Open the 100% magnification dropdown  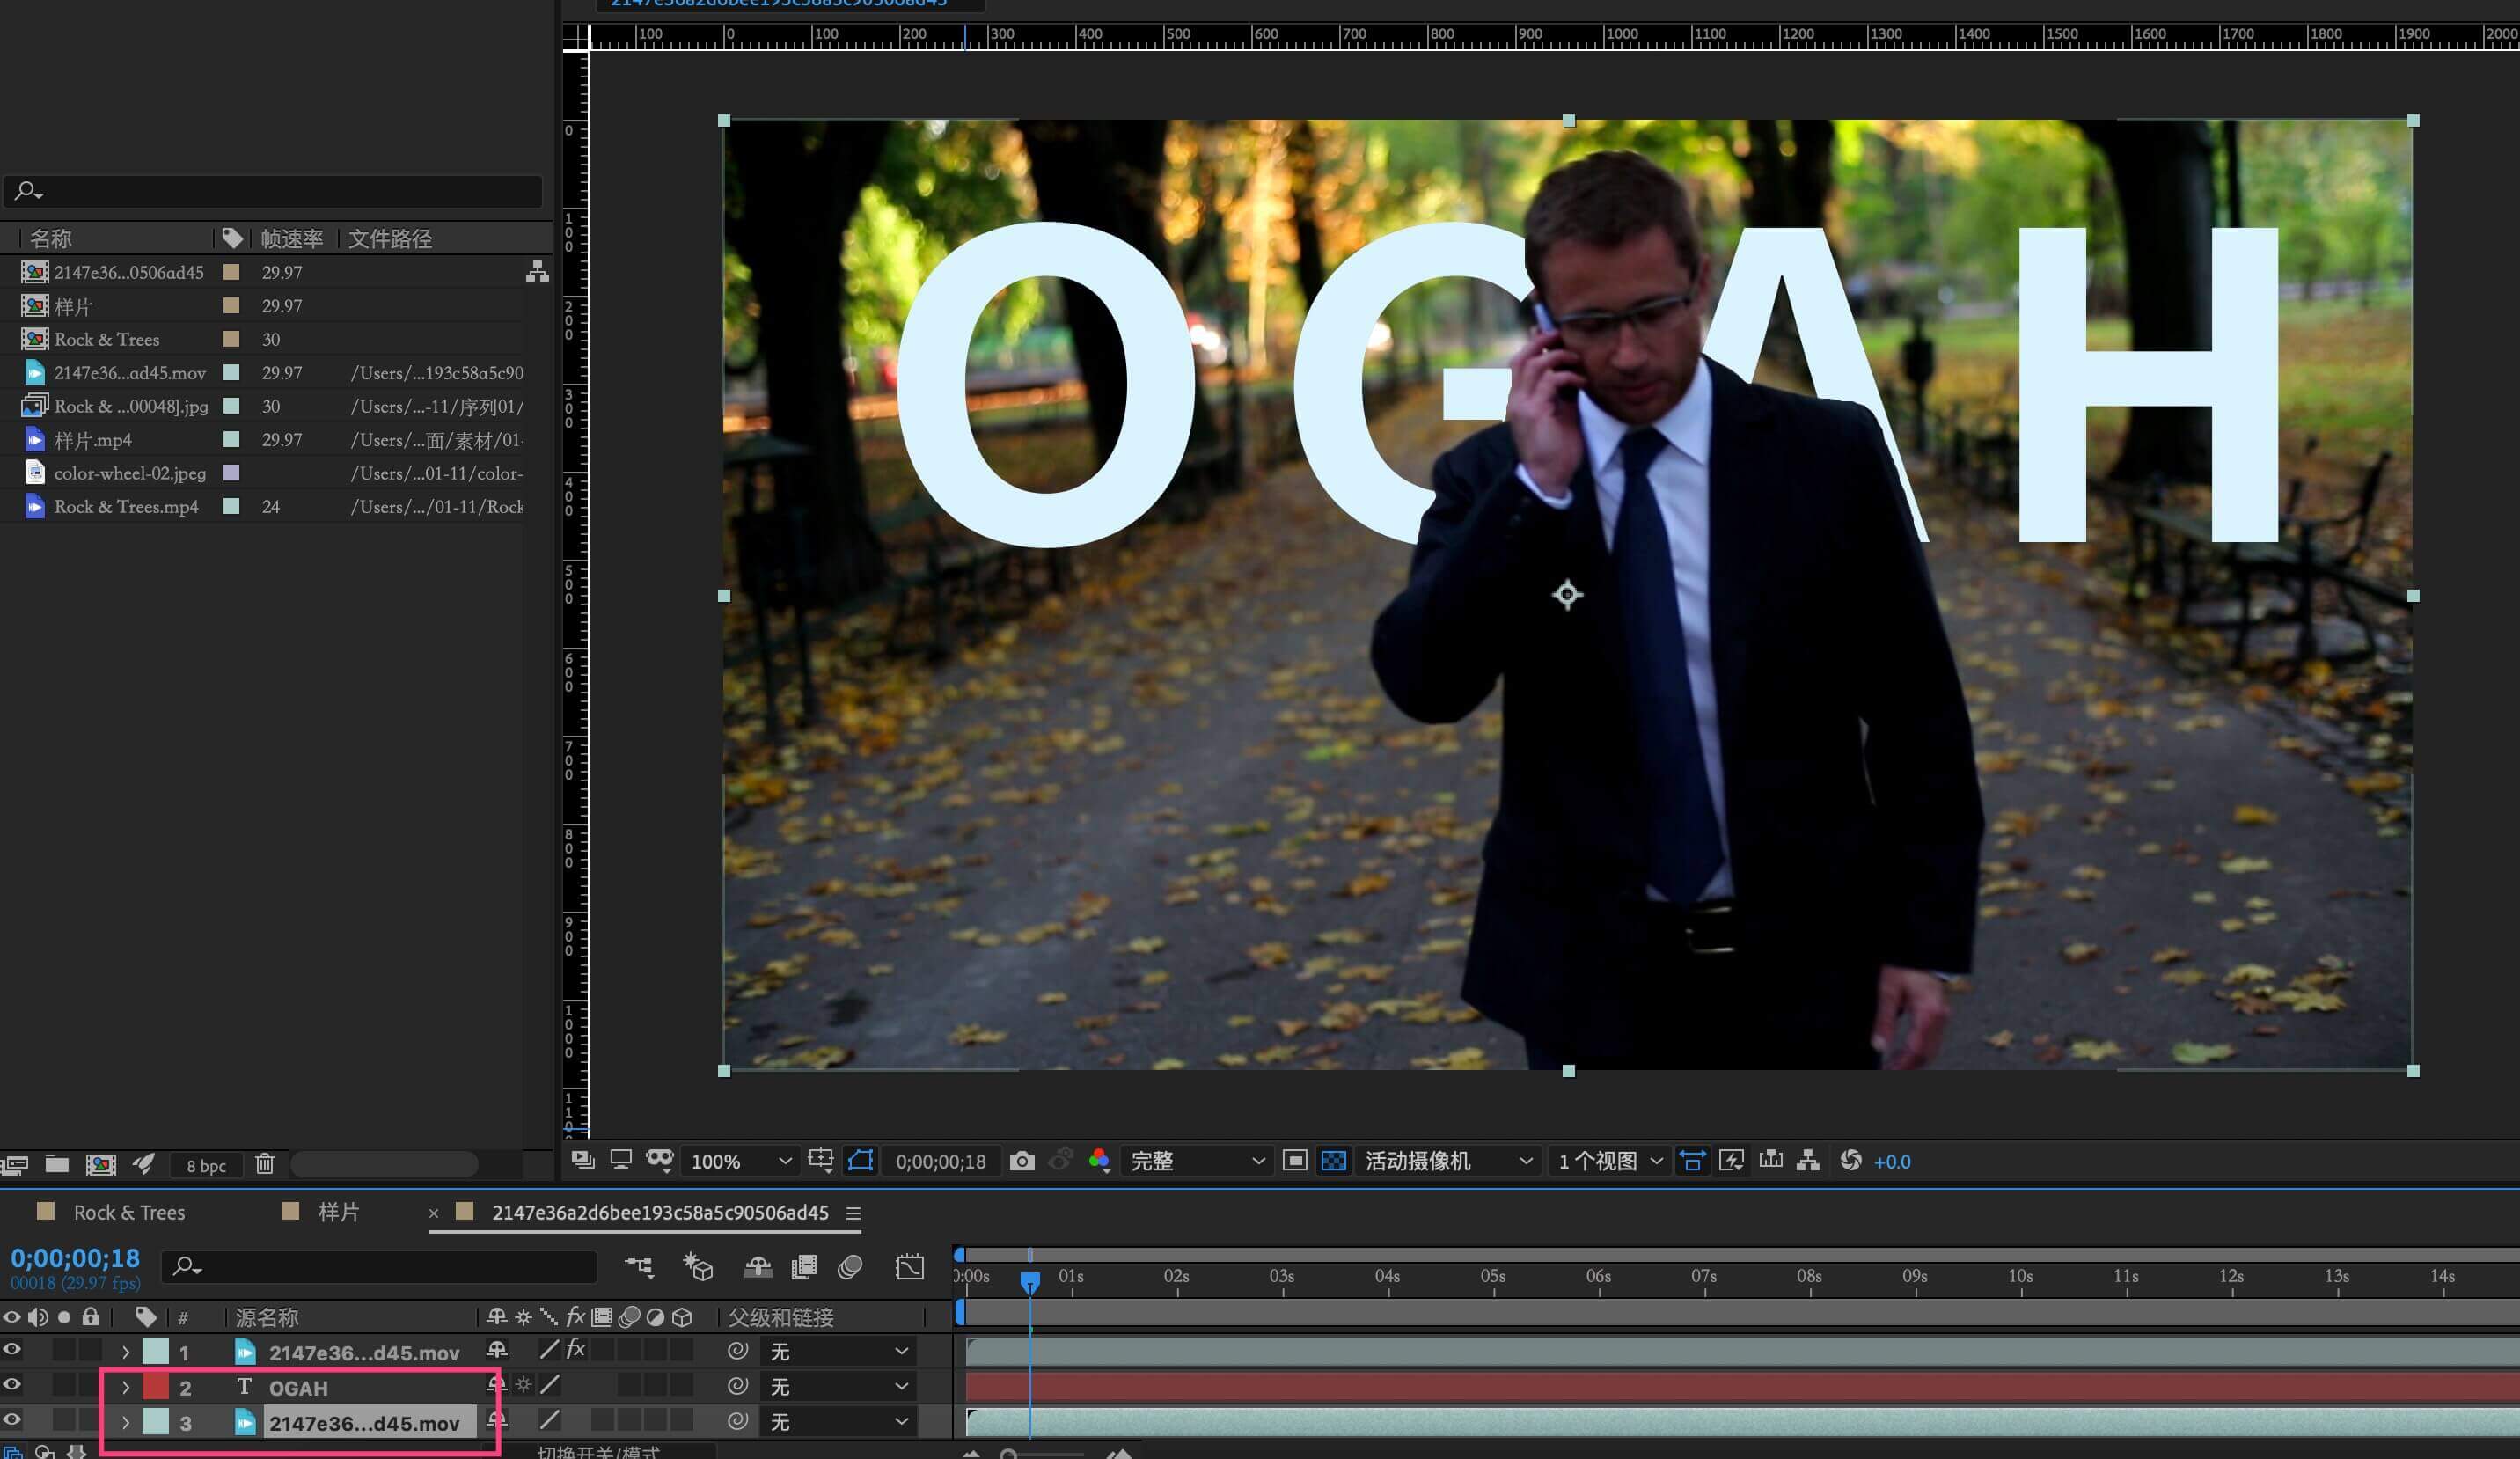740,1161
